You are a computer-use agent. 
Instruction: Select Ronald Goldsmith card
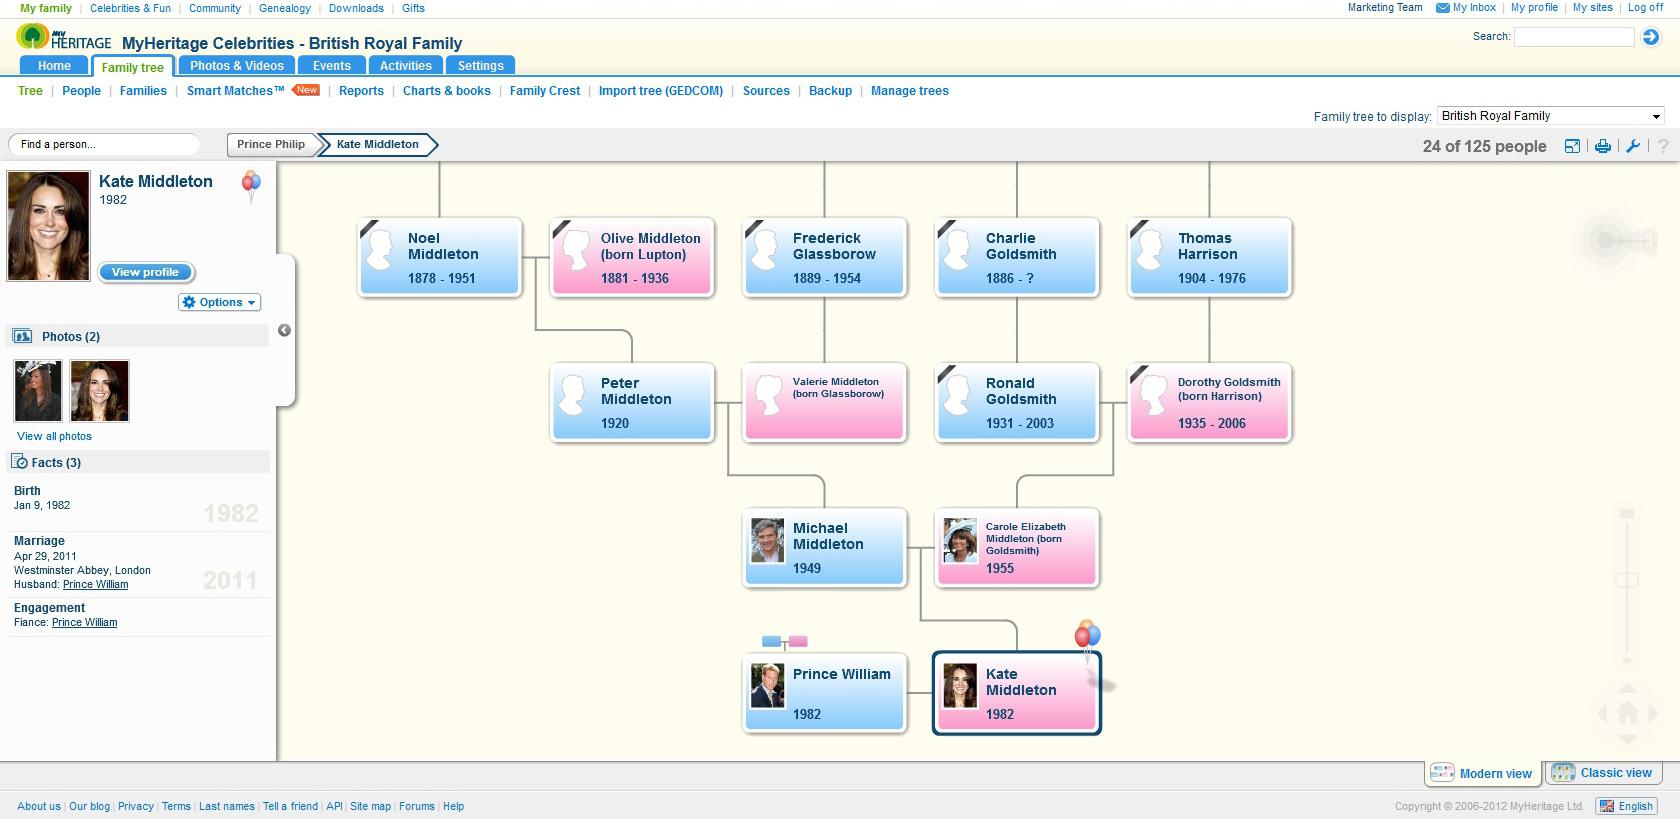(1017, 402)
